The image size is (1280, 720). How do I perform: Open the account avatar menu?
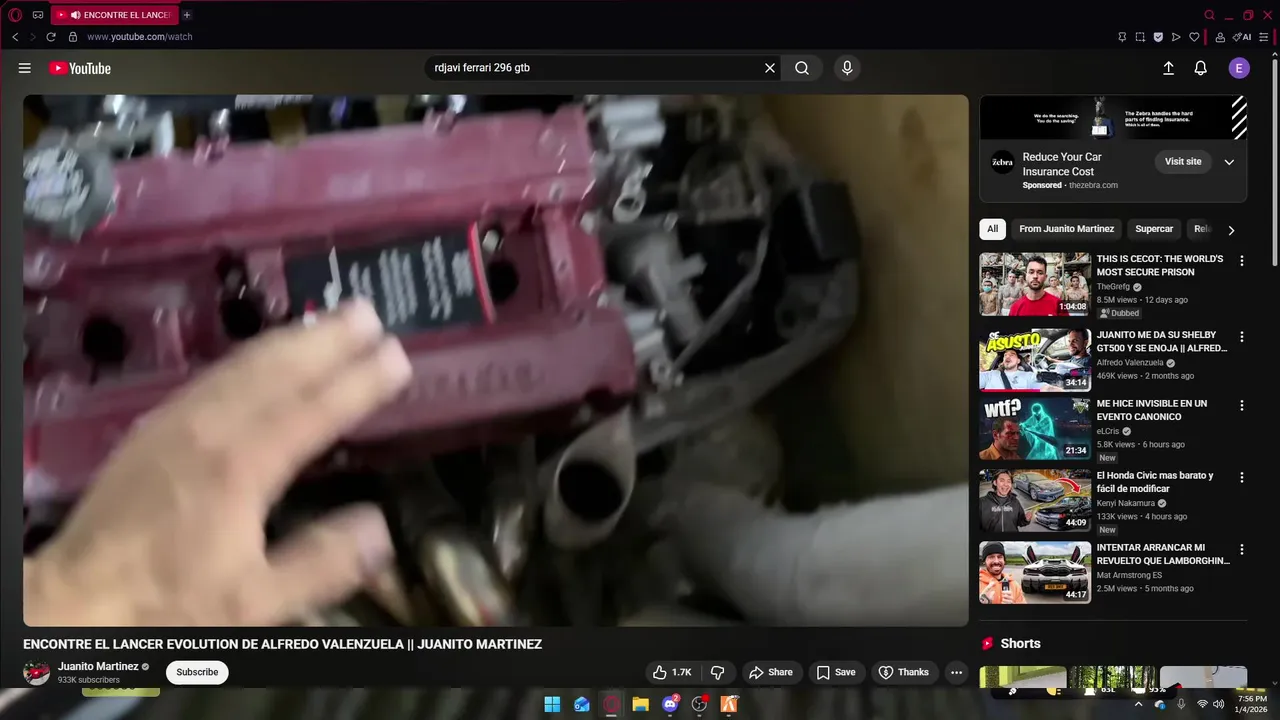pos(1239,68)
